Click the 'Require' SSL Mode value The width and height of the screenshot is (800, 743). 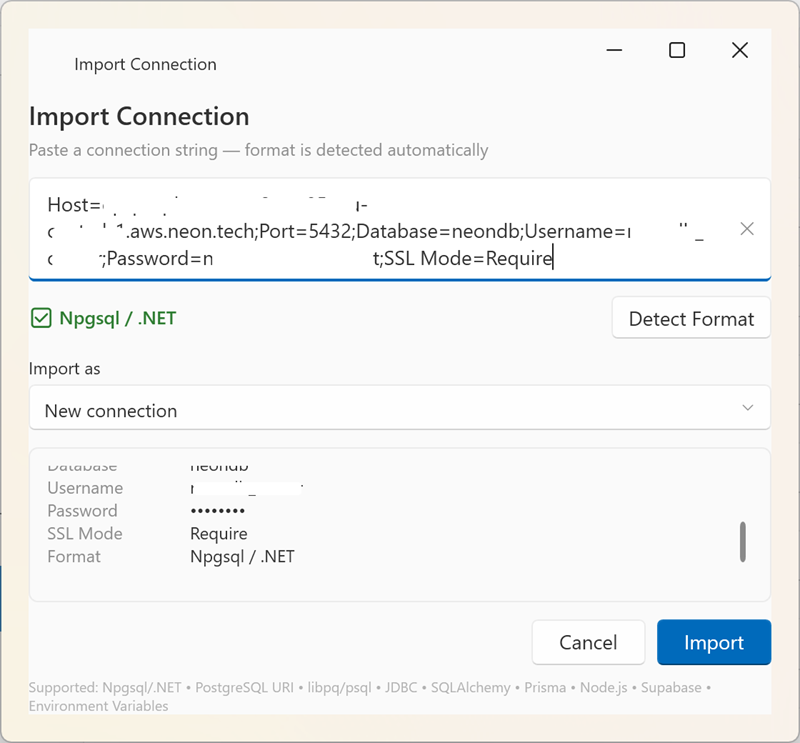pos(218,533)
